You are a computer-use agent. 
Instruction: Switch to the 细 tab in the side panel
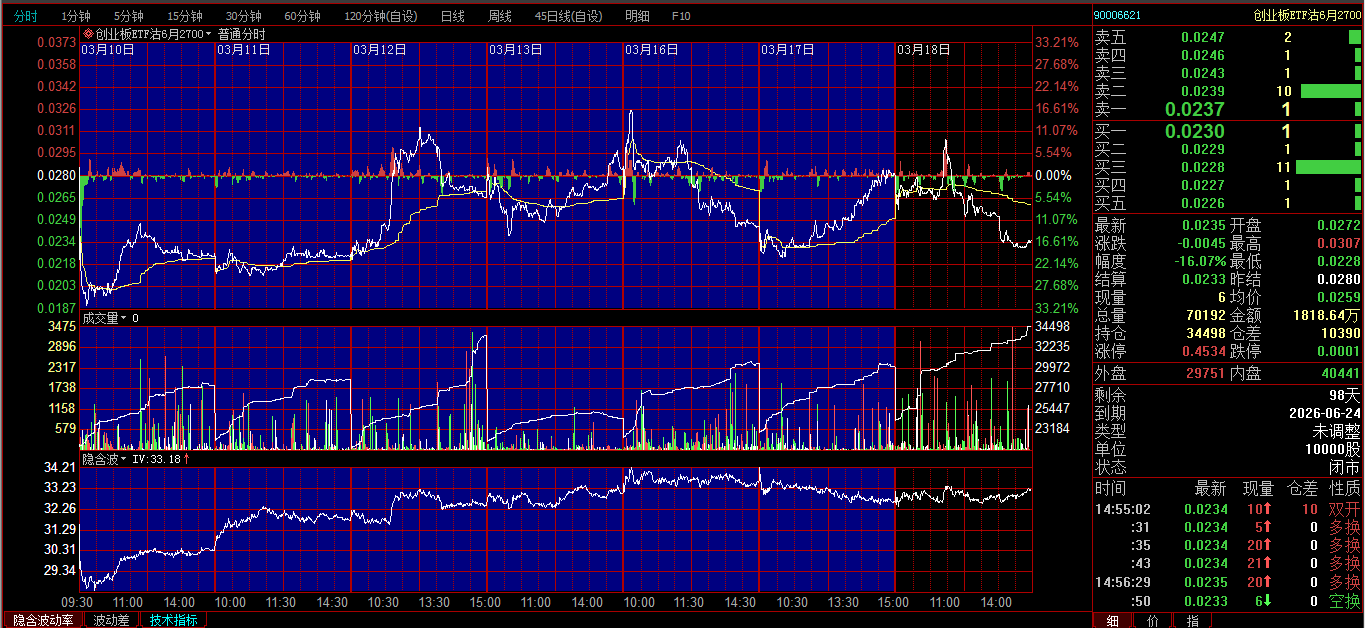1112,620
